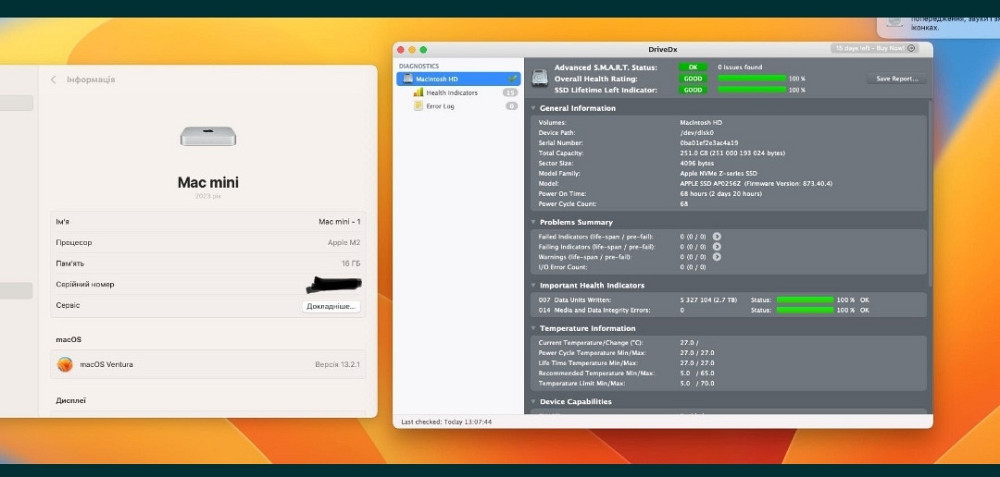Click the Overall Health Rating green progress bar
This screenshot has width=1000, height=477.
pyautogui.click(x=752, y=78)
